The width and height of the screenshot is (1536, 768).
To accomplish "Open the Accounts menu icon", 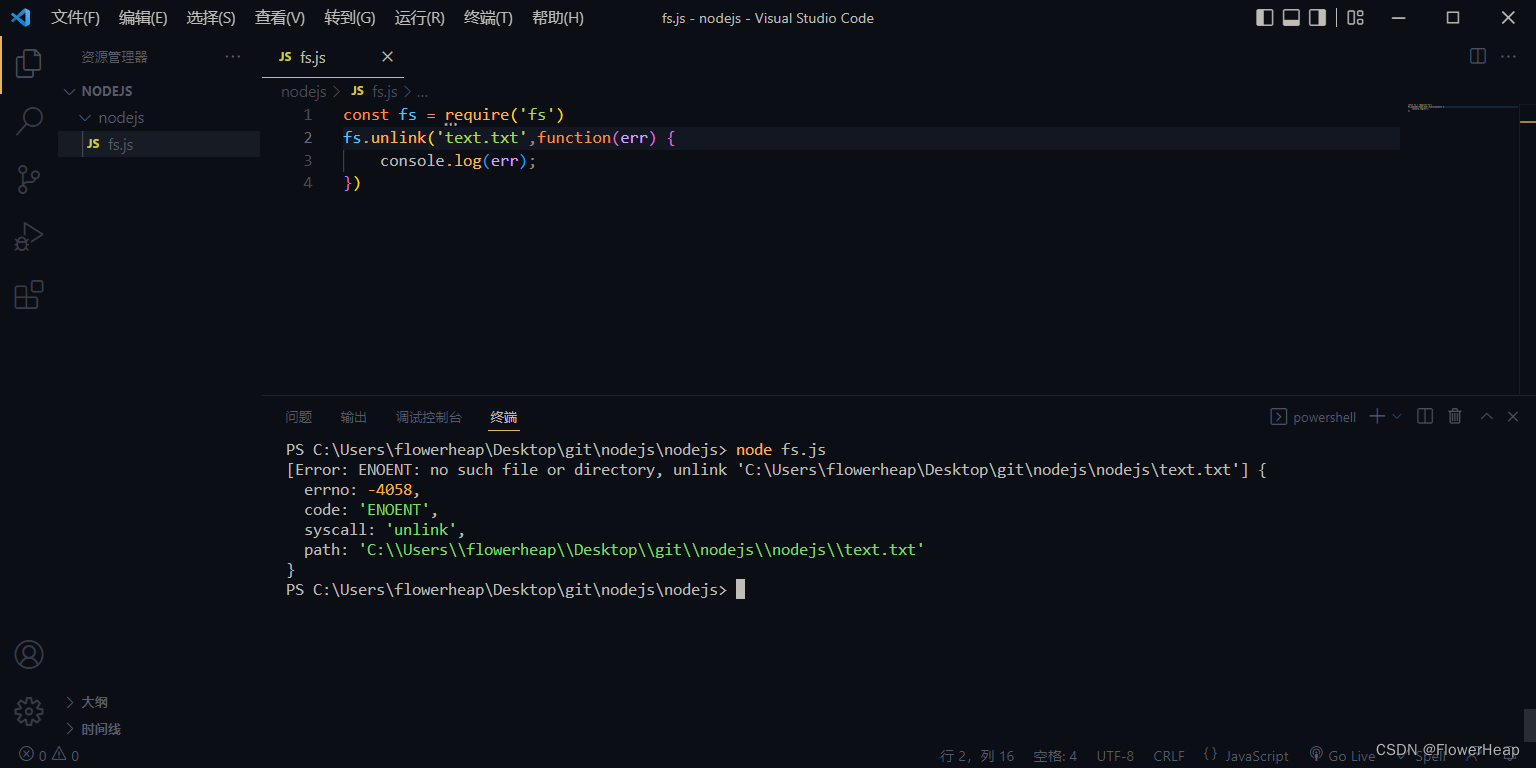I will [x=29, y=655].
